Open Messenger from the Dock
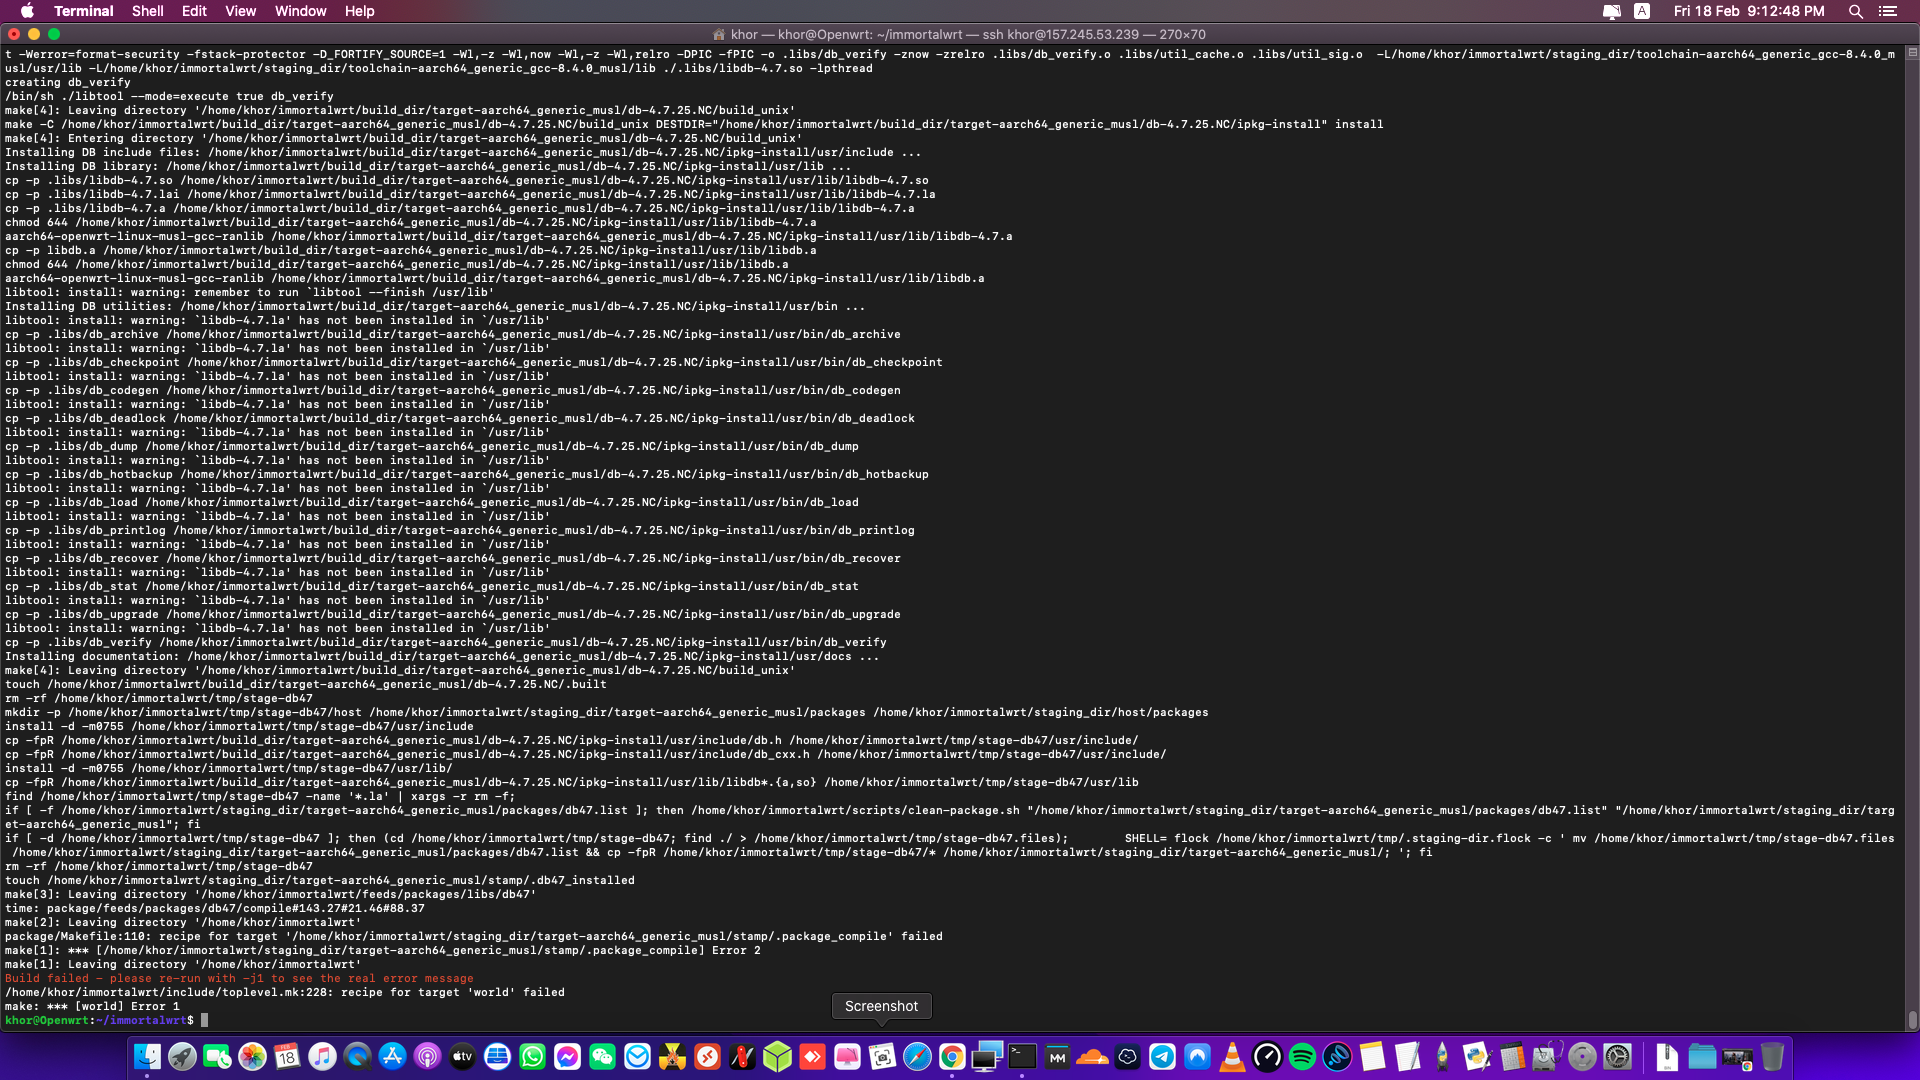1920x1080 pixels. (x=566, y=1057)
